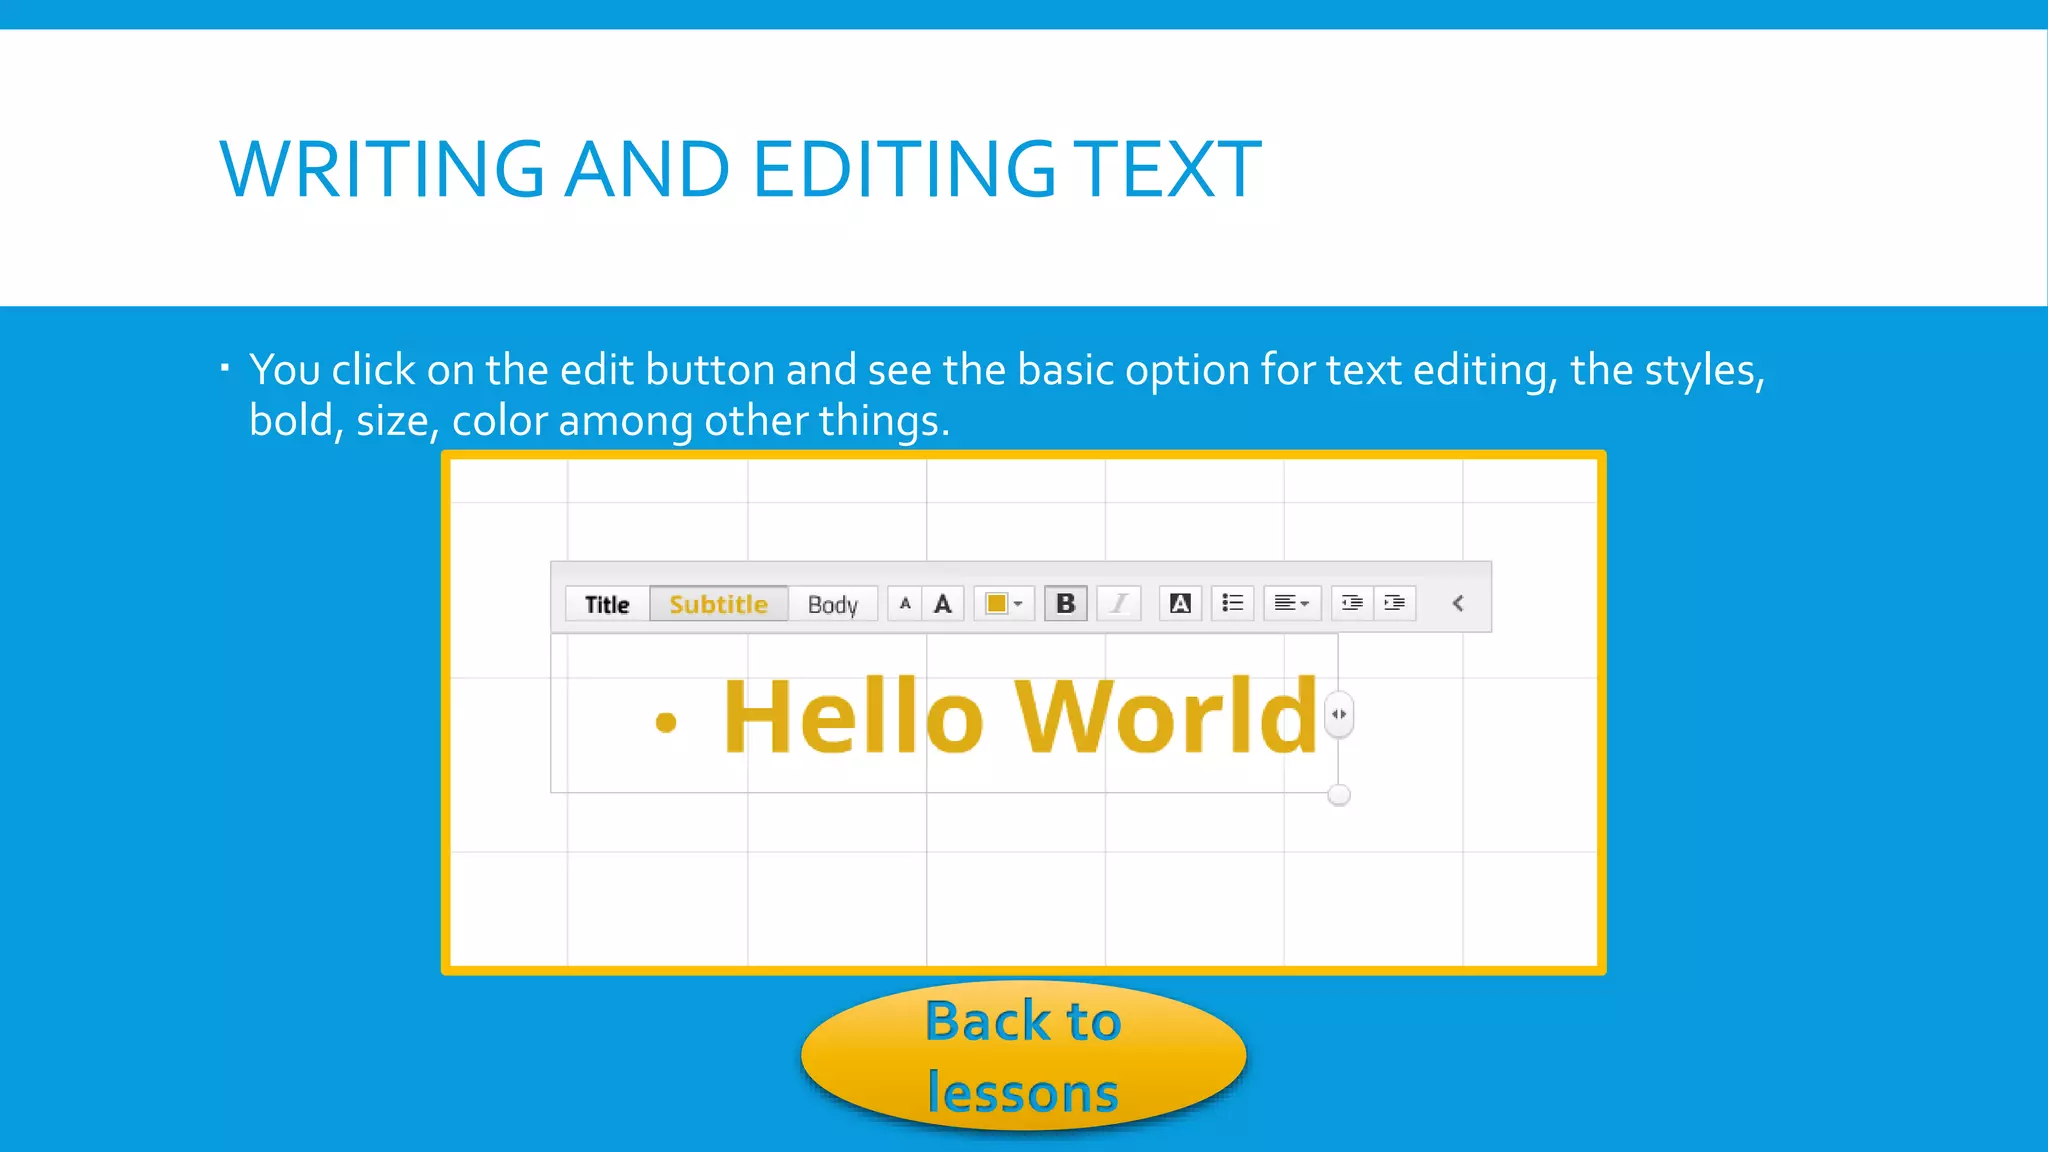
Task: Increase font size with large A
Action: 943,604
